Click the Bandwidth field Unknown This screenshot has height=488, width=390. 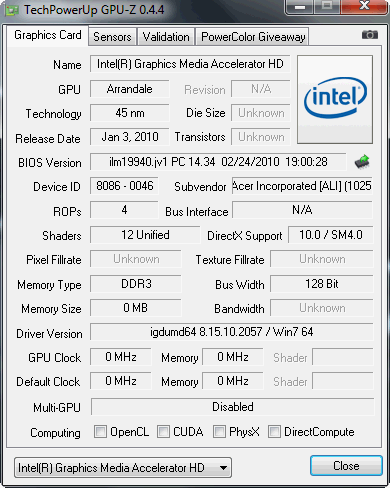point(322,308)
